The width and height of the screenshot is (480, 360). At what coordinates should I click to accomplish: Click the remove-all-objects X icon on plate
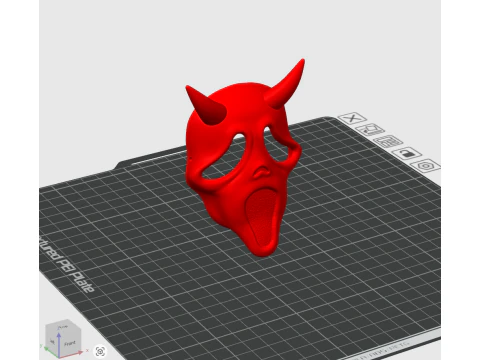[x=352, y=118]
